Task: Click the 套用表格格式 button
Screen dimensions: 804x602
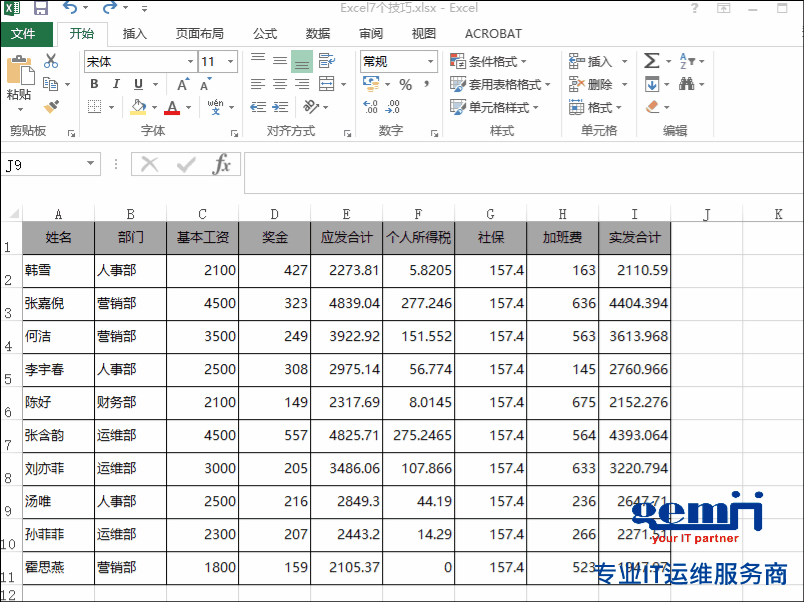Action: pyautogui.click(x=502, y=85)
